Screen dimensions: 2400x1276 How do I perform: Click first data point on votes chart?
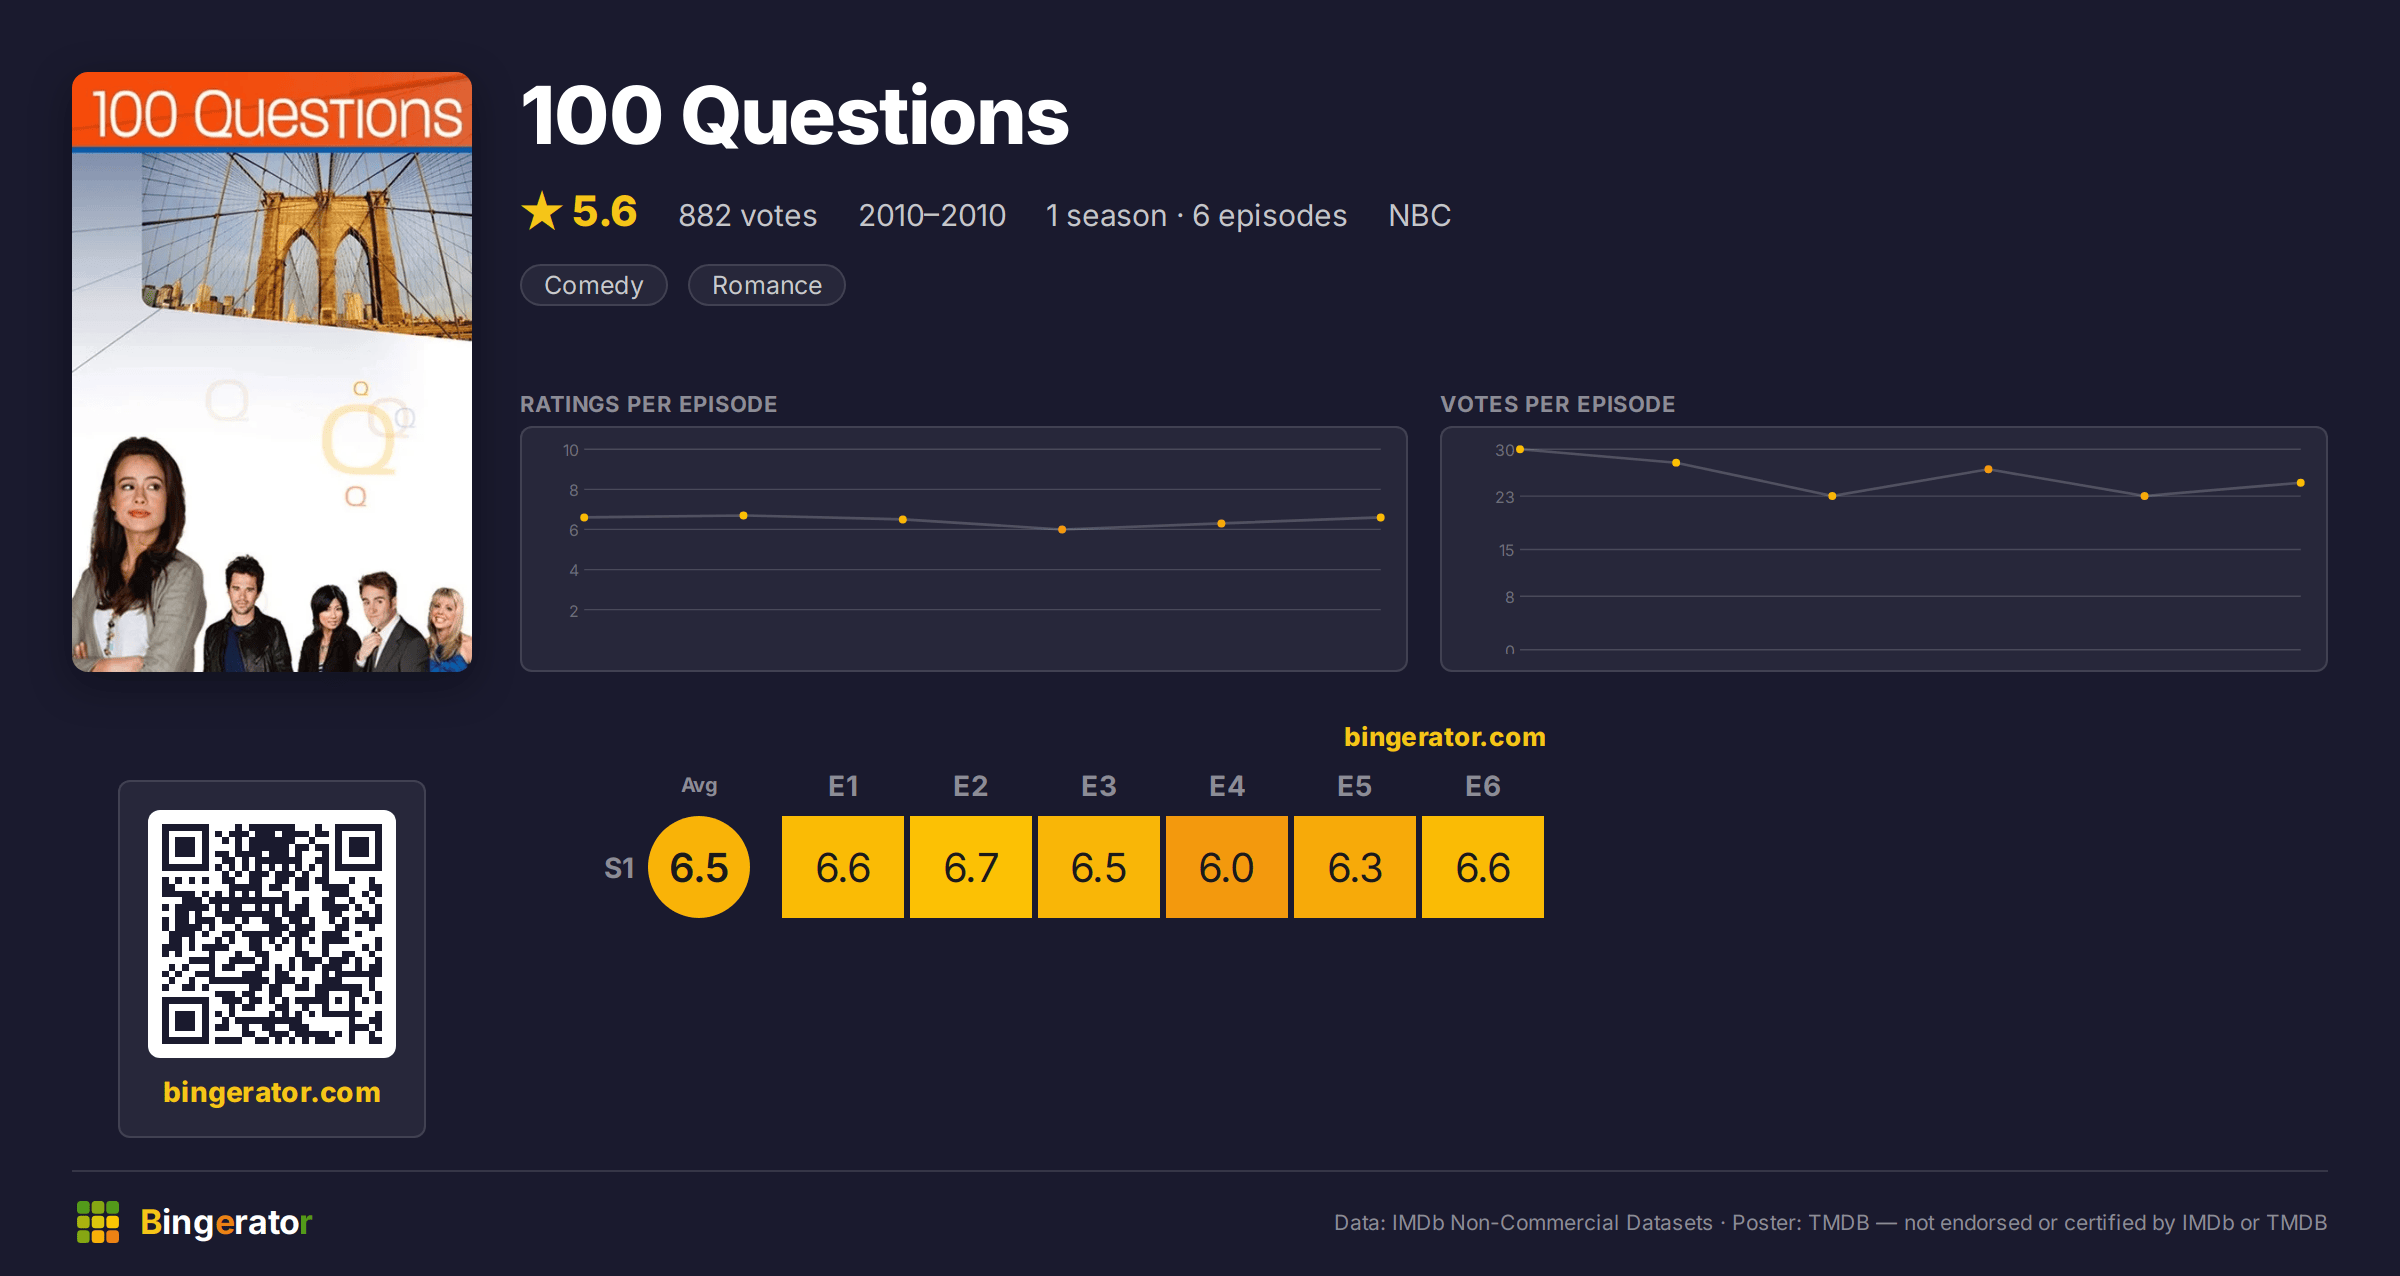(1520, 450)
